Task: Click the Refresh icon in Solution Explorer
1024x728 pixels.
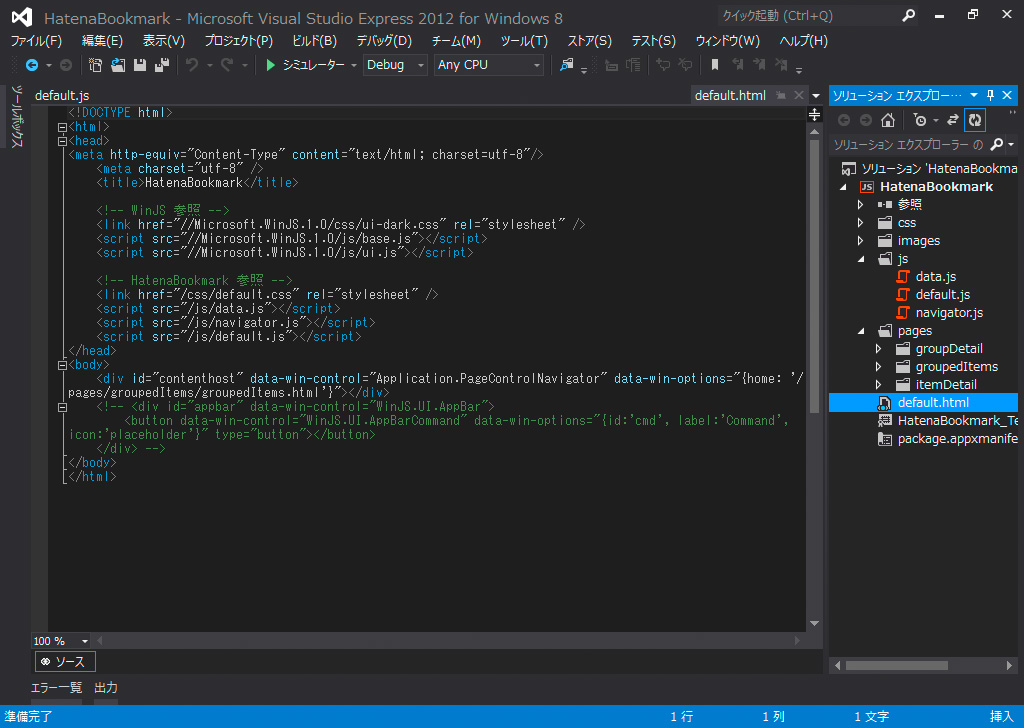Action: [974, 120]
